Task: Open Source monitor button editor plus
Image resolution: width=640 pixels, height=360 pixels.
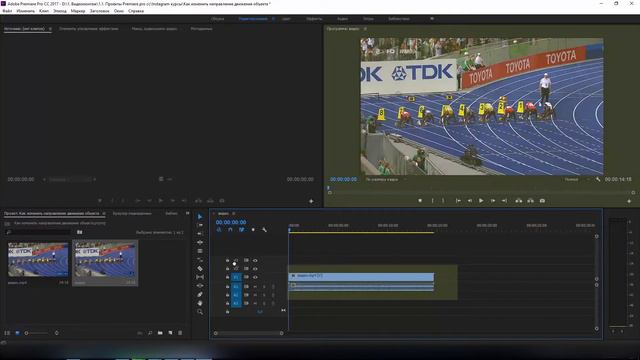Action: [311, 201]
